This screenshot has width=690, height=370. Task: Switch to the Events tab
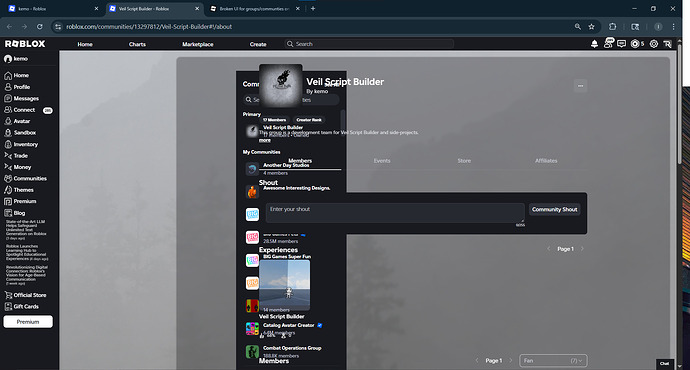coord(382,161)
